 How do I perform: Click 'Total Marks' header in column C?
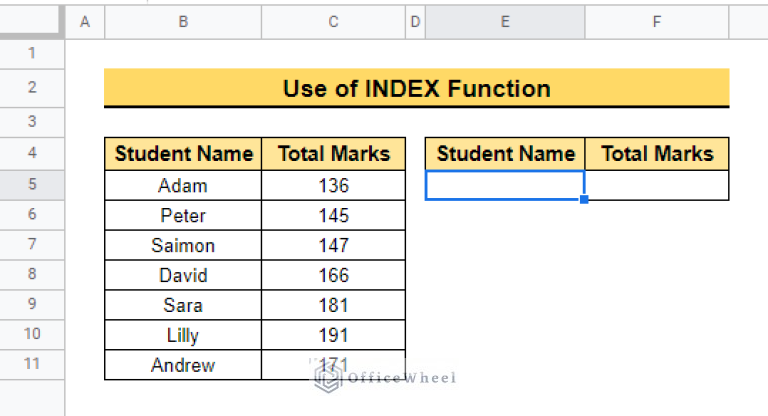[334, 154]
